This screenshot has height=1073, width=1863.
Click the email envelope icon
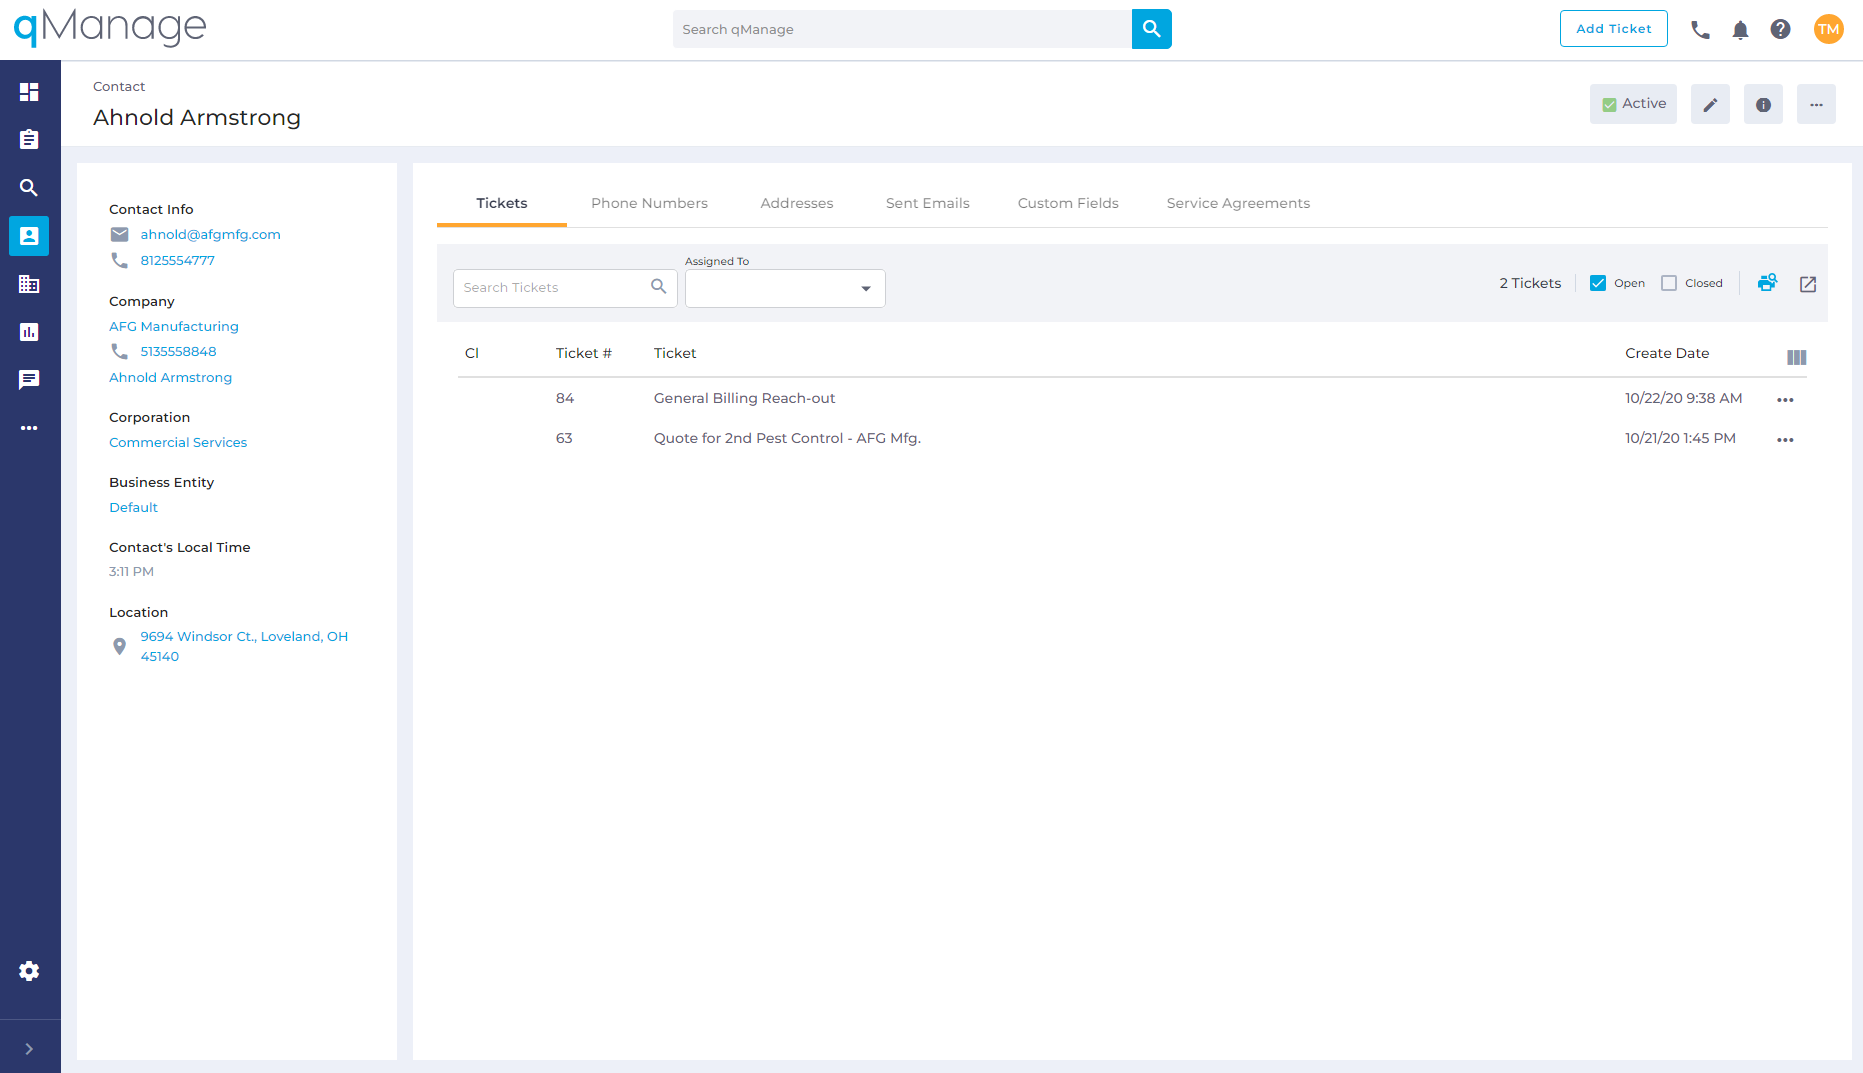[119, 235]
